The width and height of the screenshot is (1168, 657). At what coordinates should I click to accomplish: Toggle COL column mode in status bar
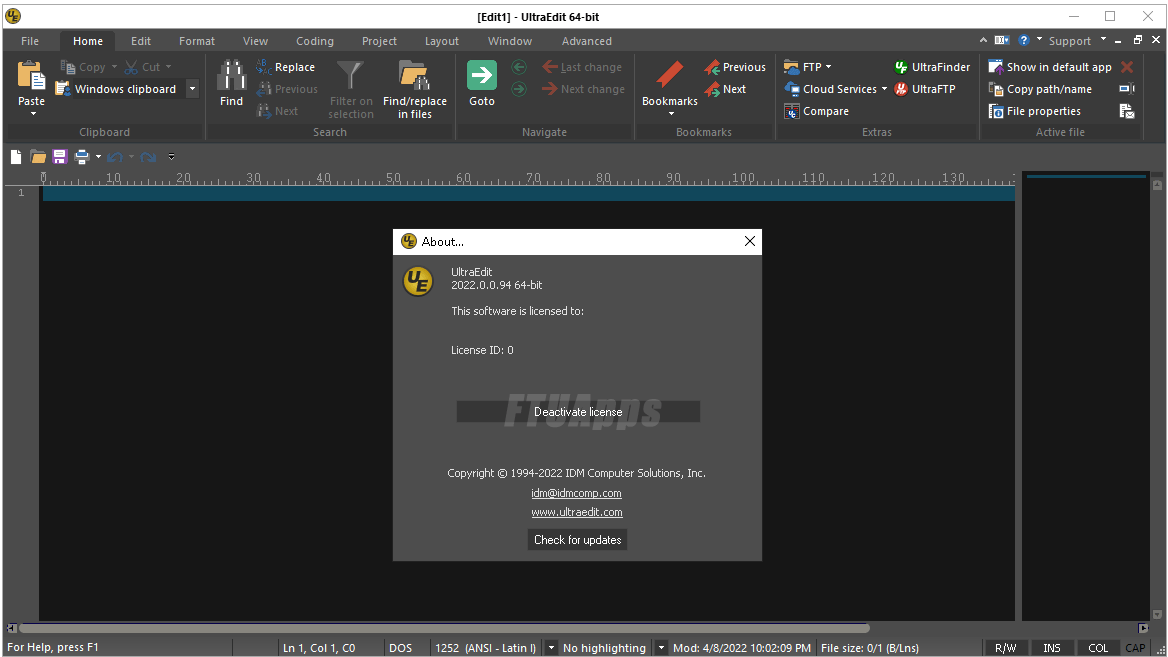1098,648
